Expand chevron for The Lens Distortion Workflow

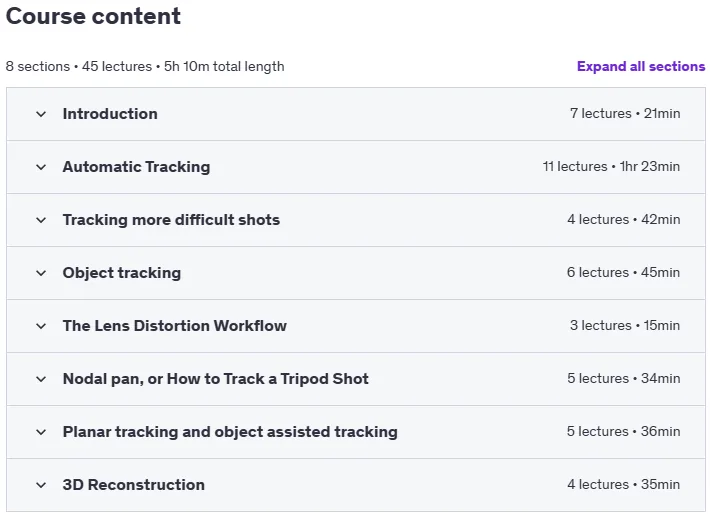(x=41, y=326)
